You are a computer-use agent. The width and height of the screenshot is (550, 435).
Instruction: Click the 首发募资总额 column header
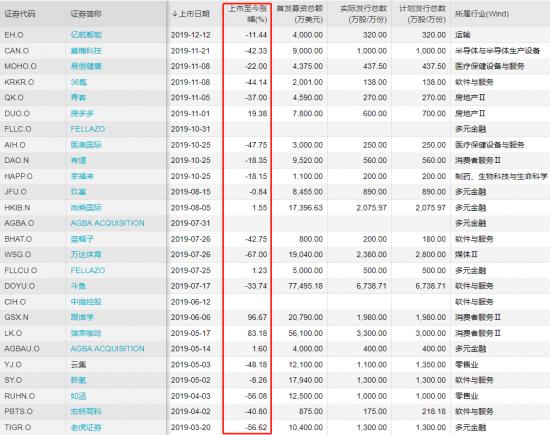pos(300,14)
